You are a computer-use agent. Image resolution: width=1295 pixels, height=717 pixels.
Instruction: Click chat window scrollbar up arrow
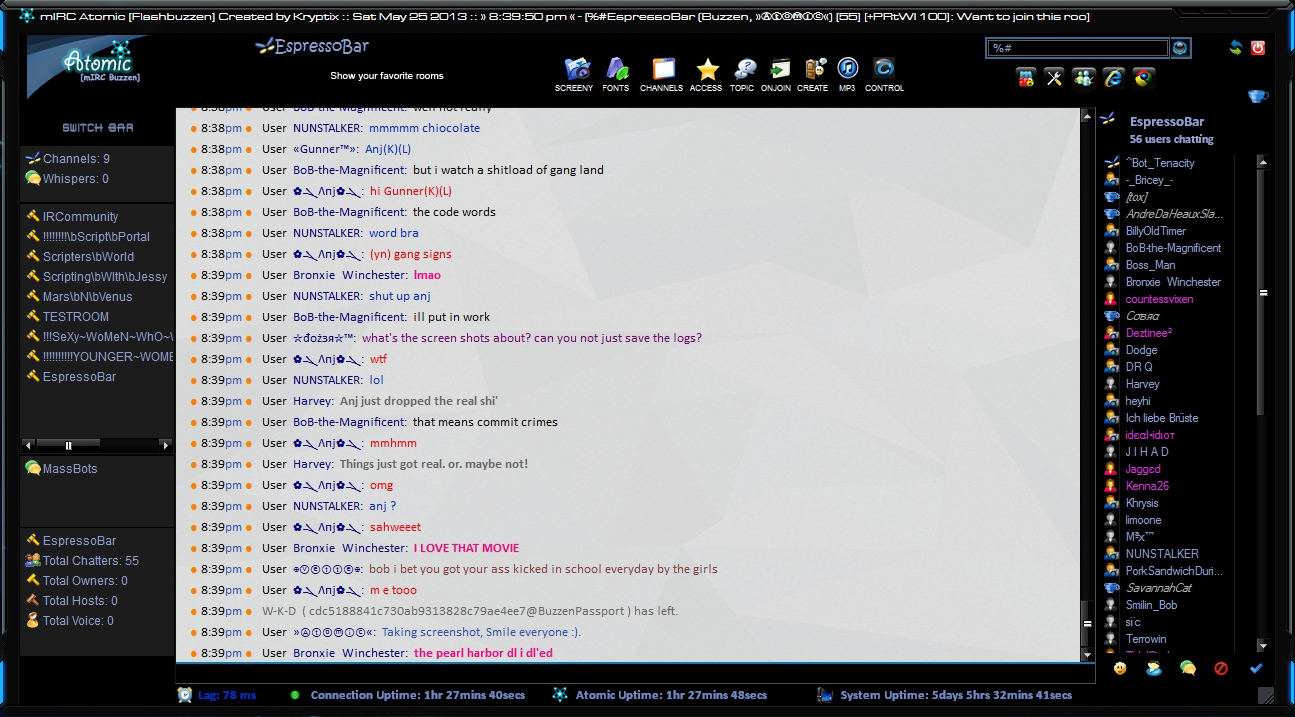[1087, 115]
